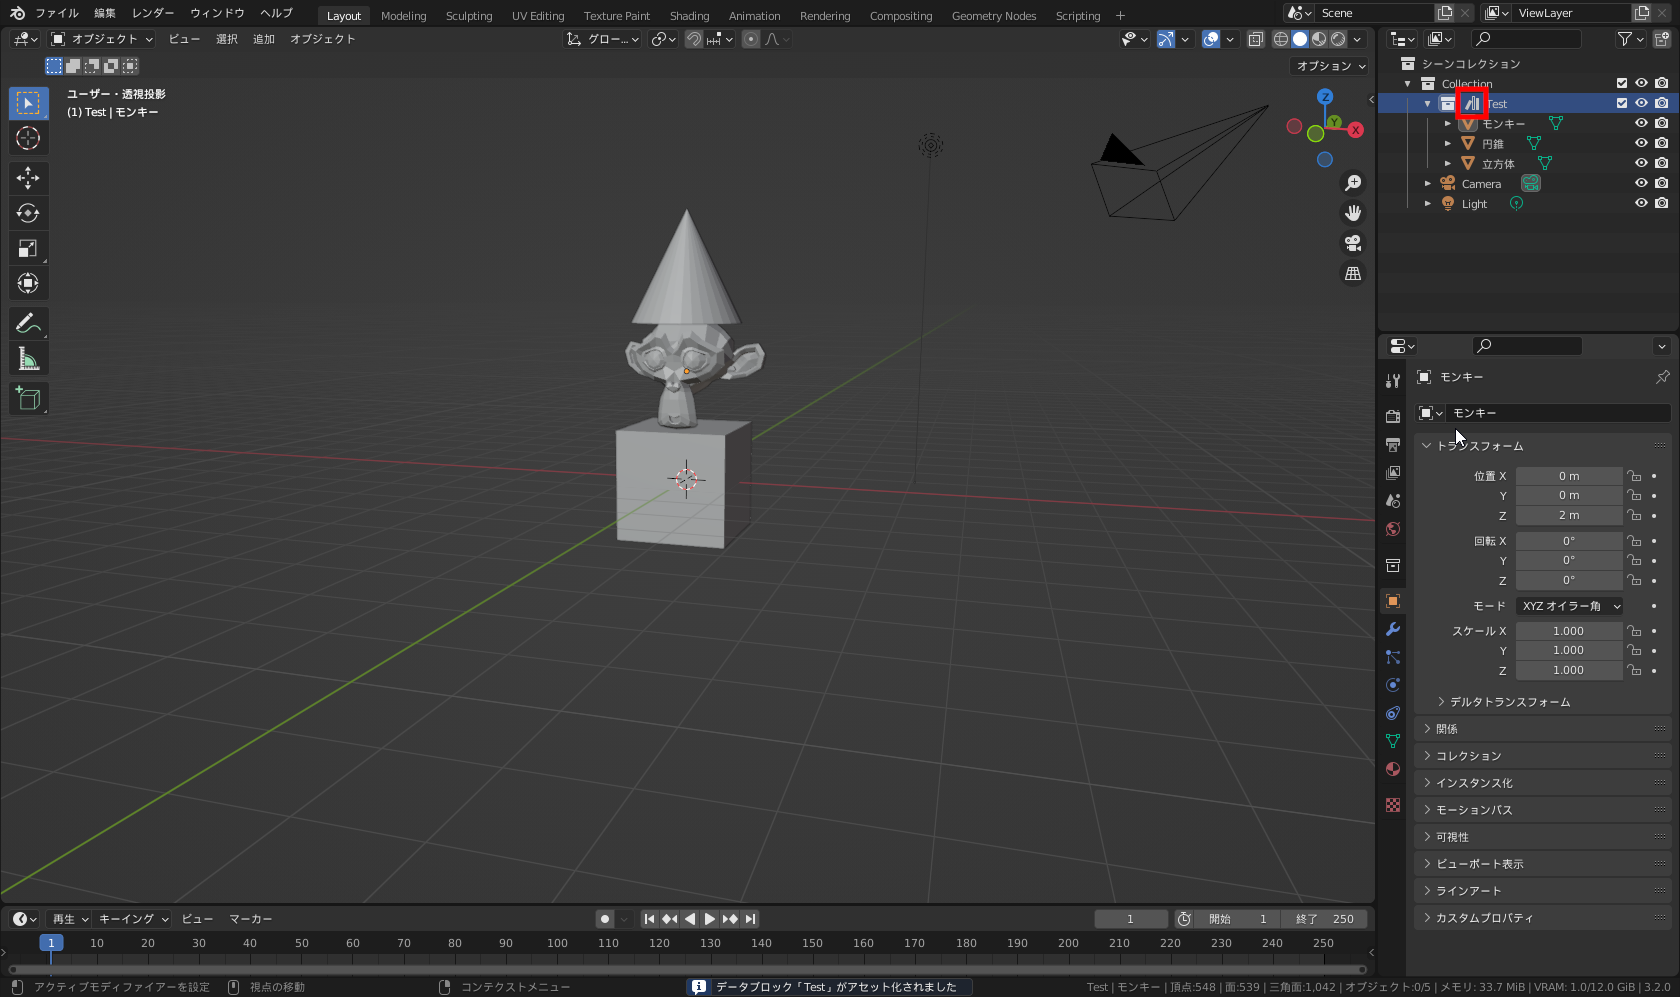This screenshot has height=997, width=1680.
Task: Open the Material properties tab
Action: coord(1393,769)
